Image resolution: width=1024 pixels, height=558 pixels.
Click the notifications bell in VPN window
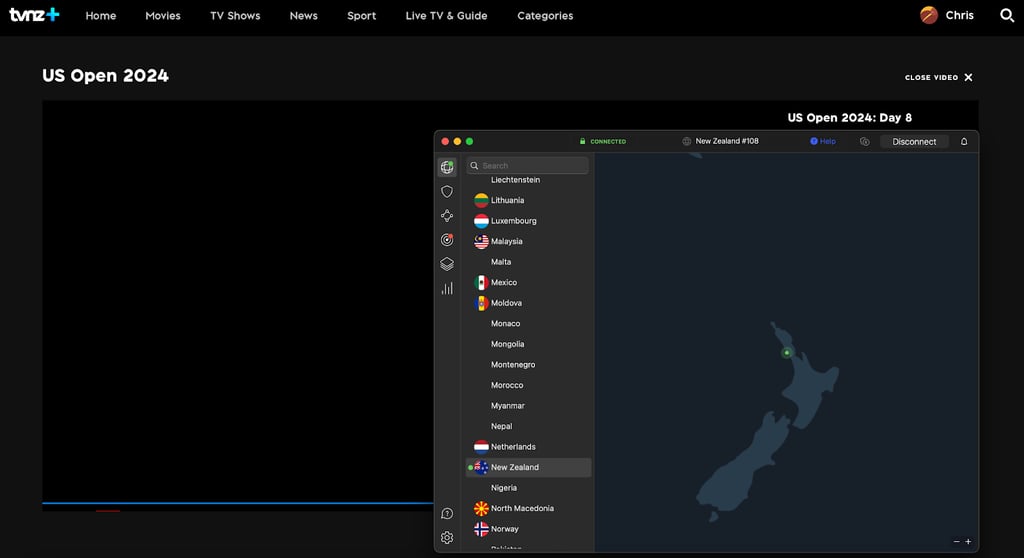tap(964, 141)
